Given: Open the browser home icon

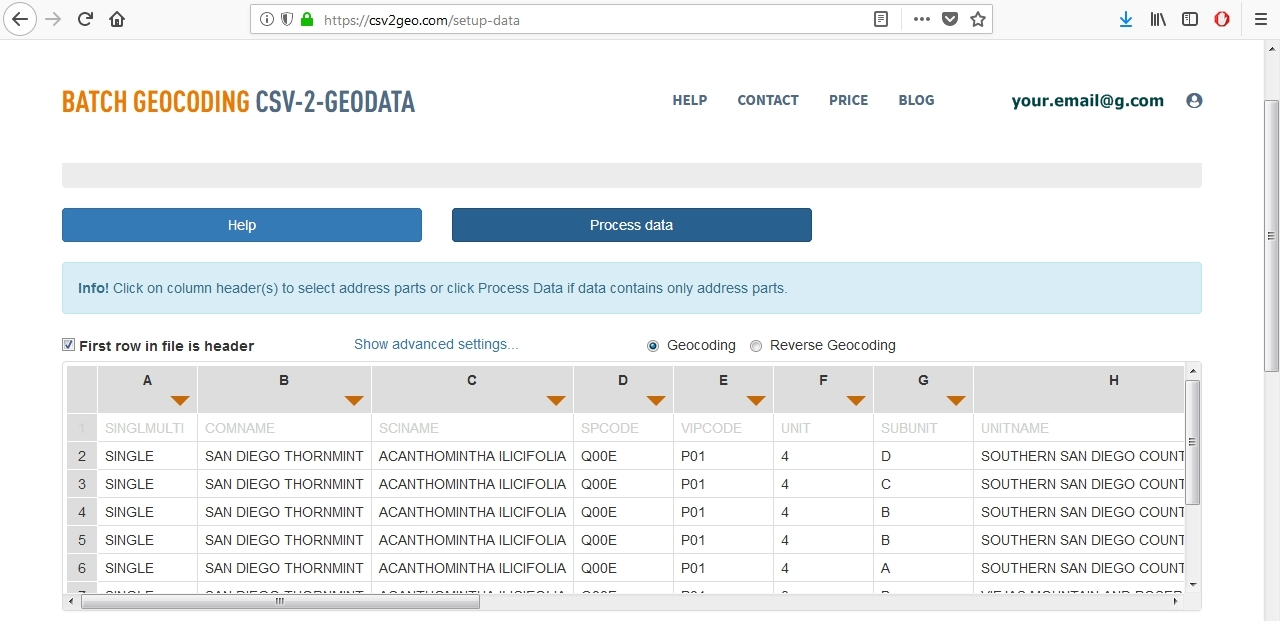Looking at the screenshot, I should point(117,19).
